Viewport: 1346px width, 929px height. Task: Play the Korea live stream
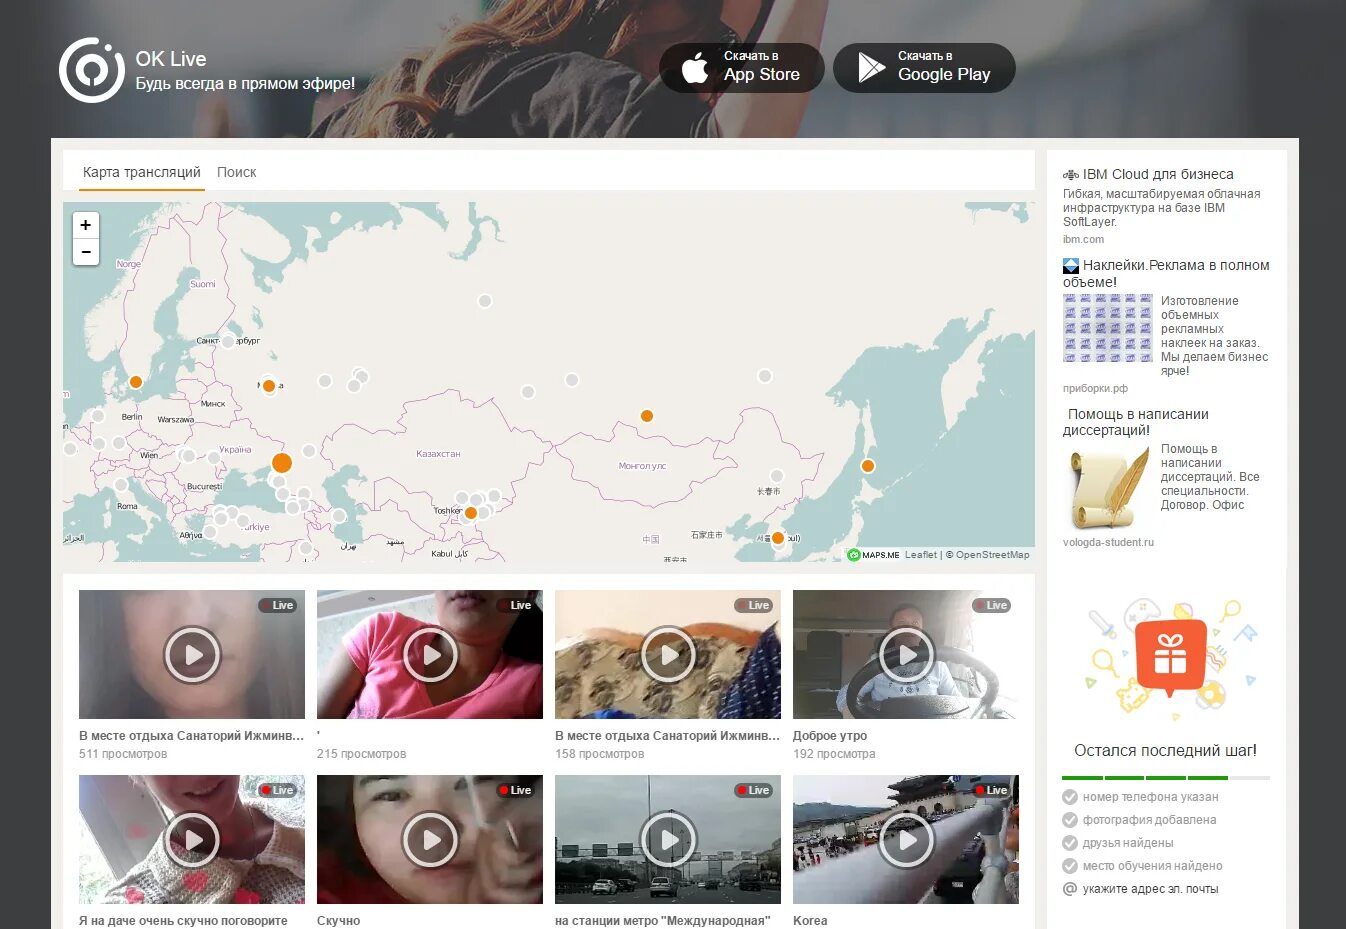pyautogui.click(x=906, y=839)
